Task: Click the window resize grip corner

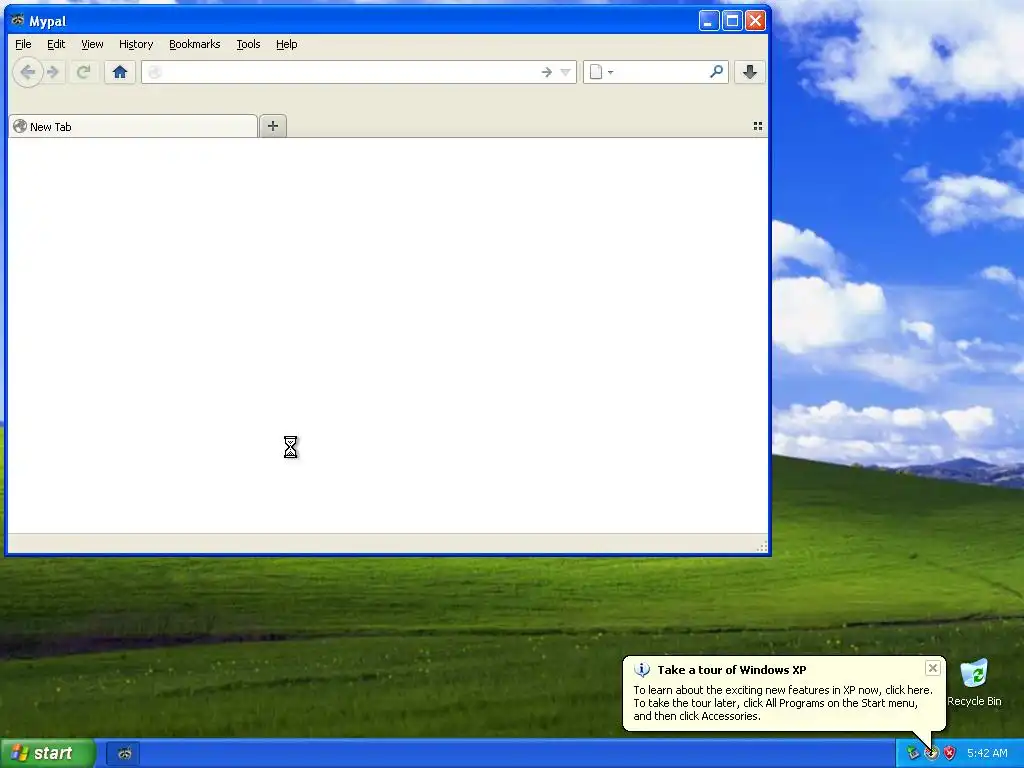Action: tap(761, 547)
